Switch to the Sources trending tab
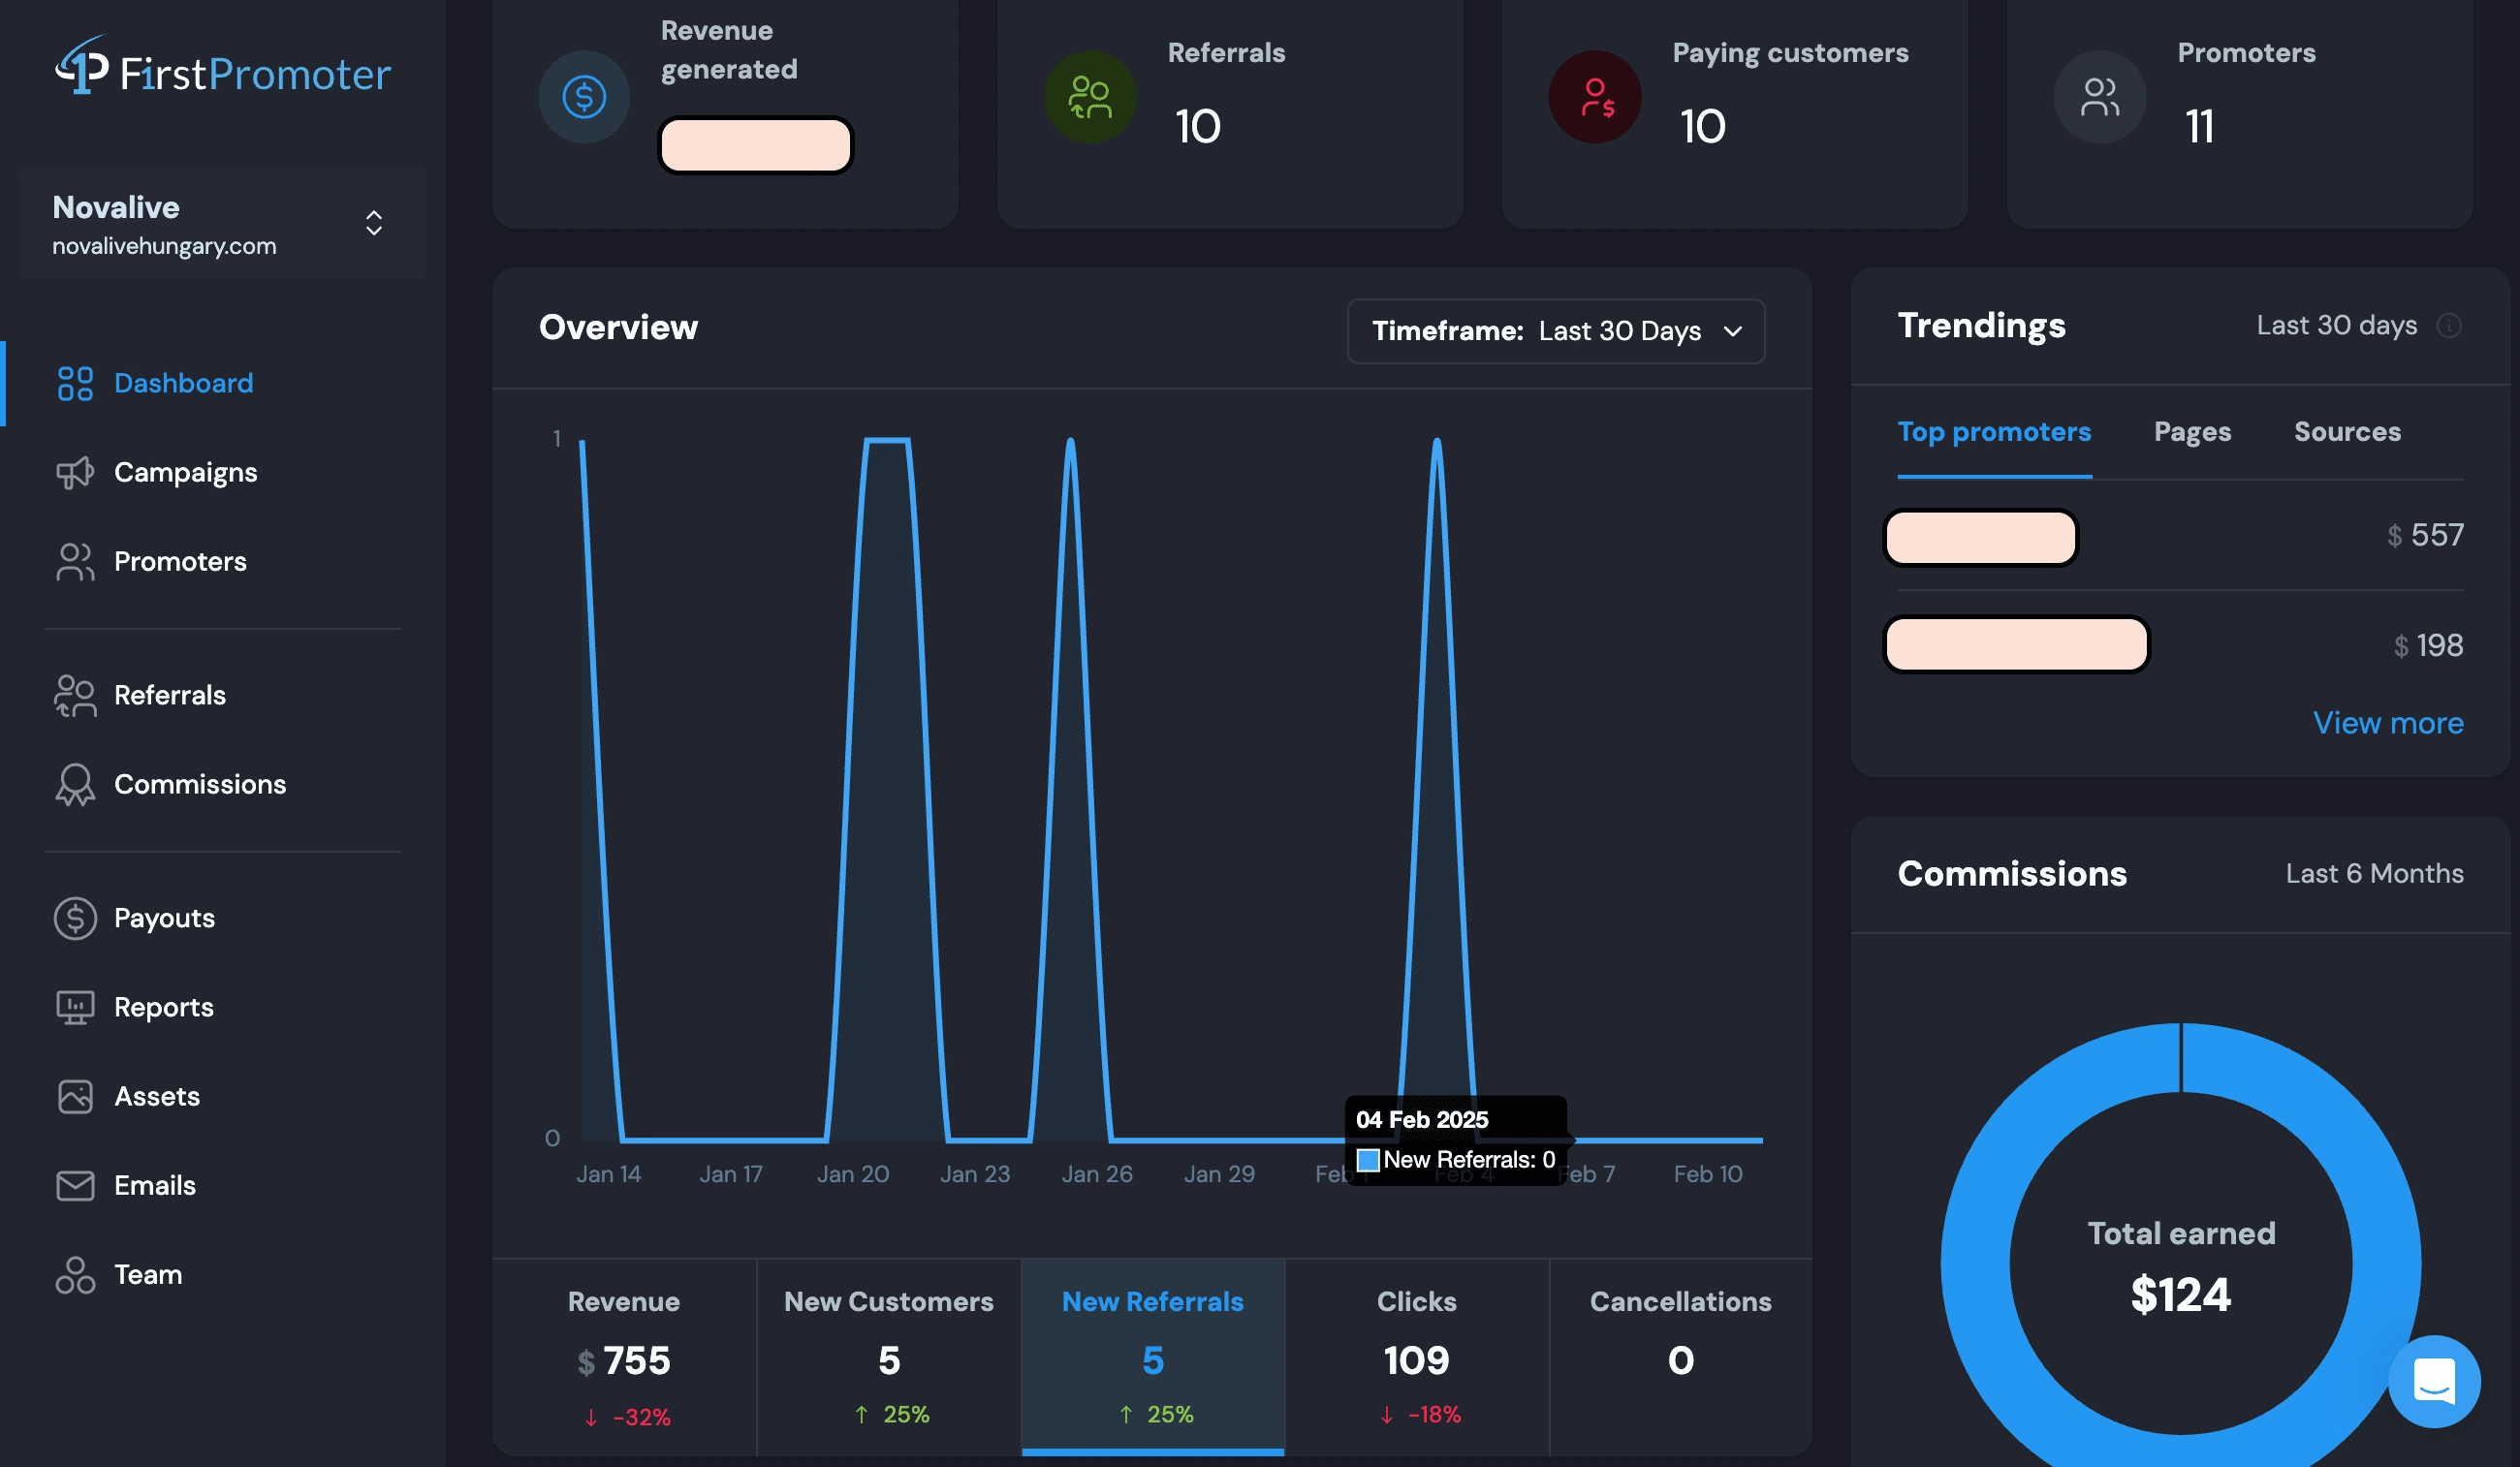The image size is (2520, 1467). 2347,433
